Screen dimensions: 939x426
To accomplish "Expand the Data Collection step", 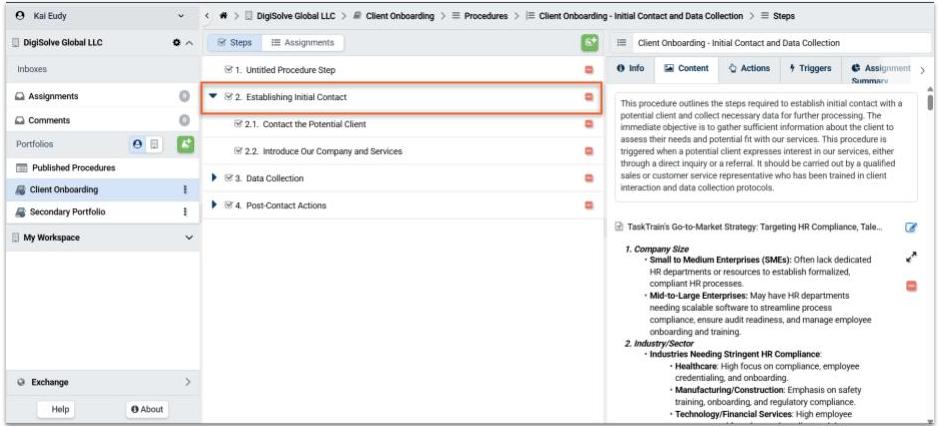I will (214, 178).
